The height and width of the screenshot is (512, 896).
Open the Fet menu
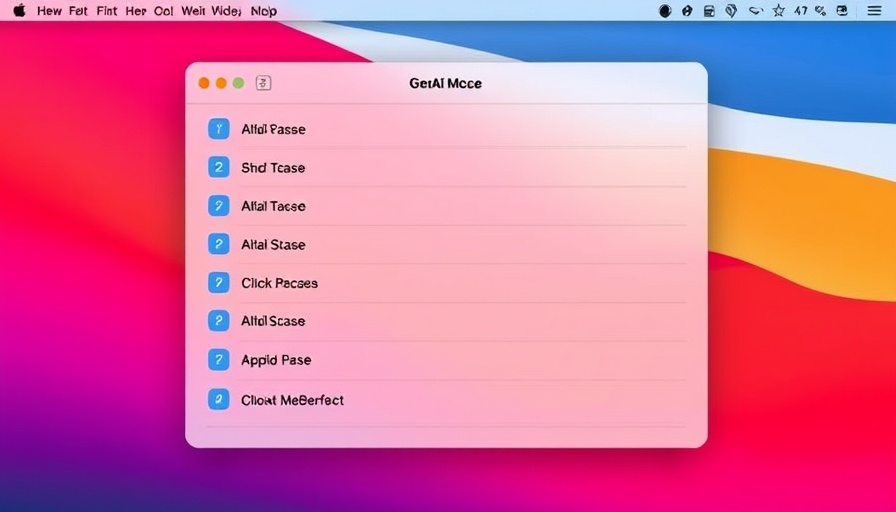(78, 11)
